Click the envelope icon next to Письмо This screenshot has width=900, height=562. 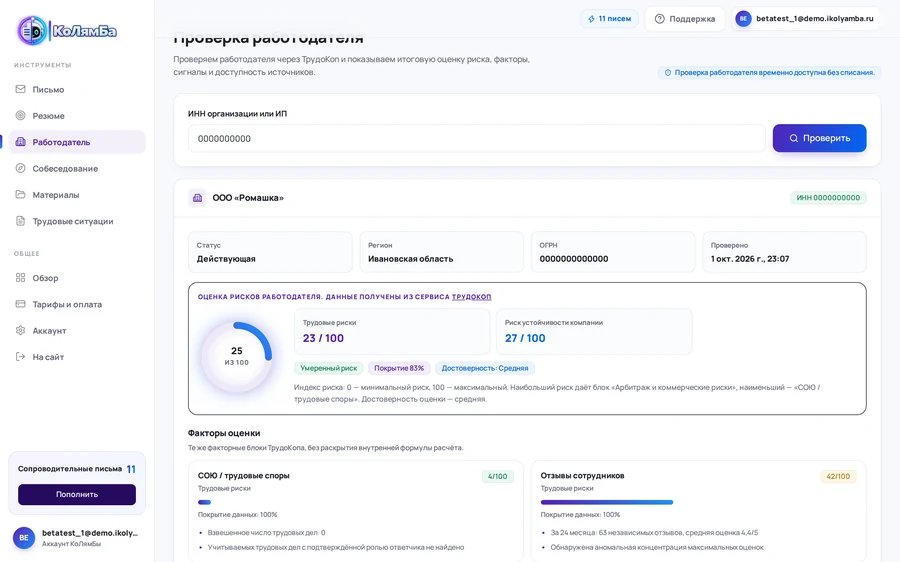coord(21,89)
